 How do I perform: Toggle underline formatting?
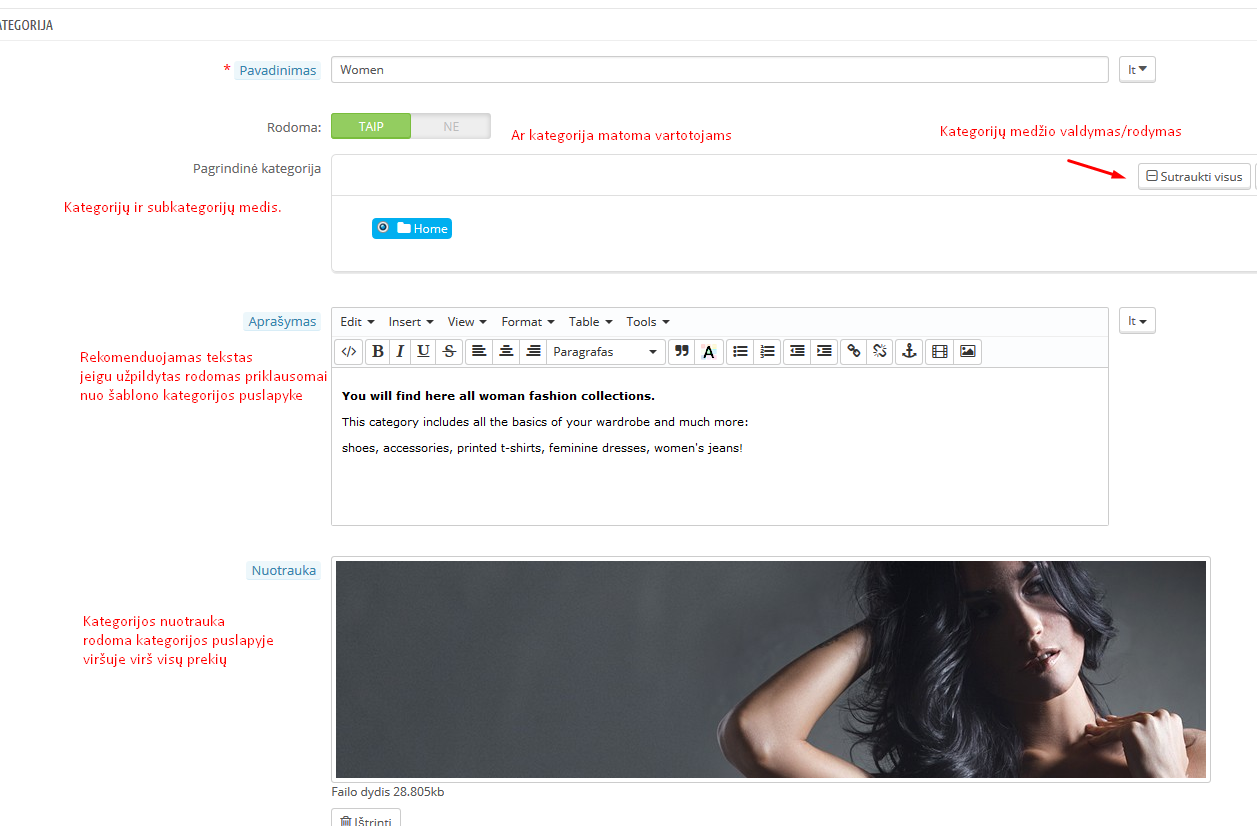(424, 351)
